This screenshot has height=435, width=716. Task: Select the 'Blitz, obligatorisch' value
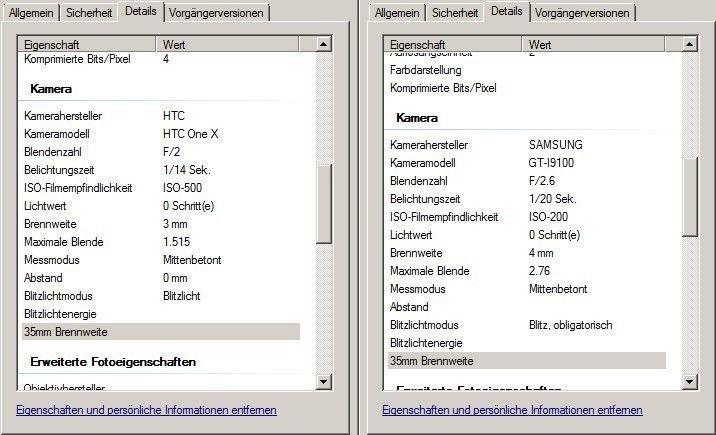coord(570,325)
